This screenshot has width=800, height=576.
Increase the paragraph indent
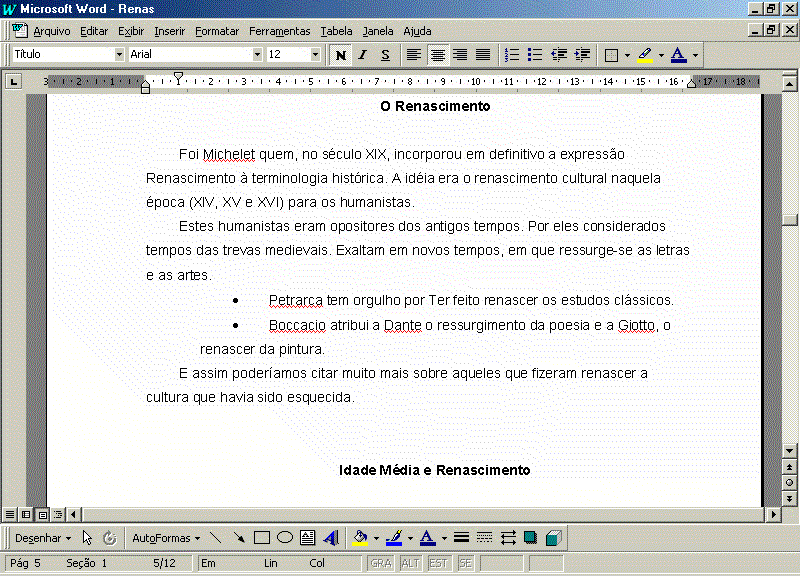pyautogui.click(x=582, y=55)
